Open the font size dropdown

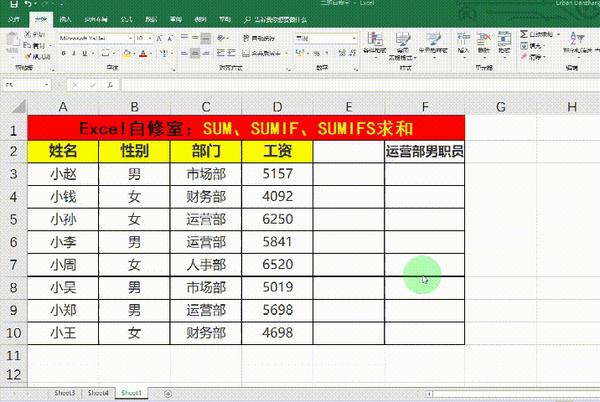point(150,38)
